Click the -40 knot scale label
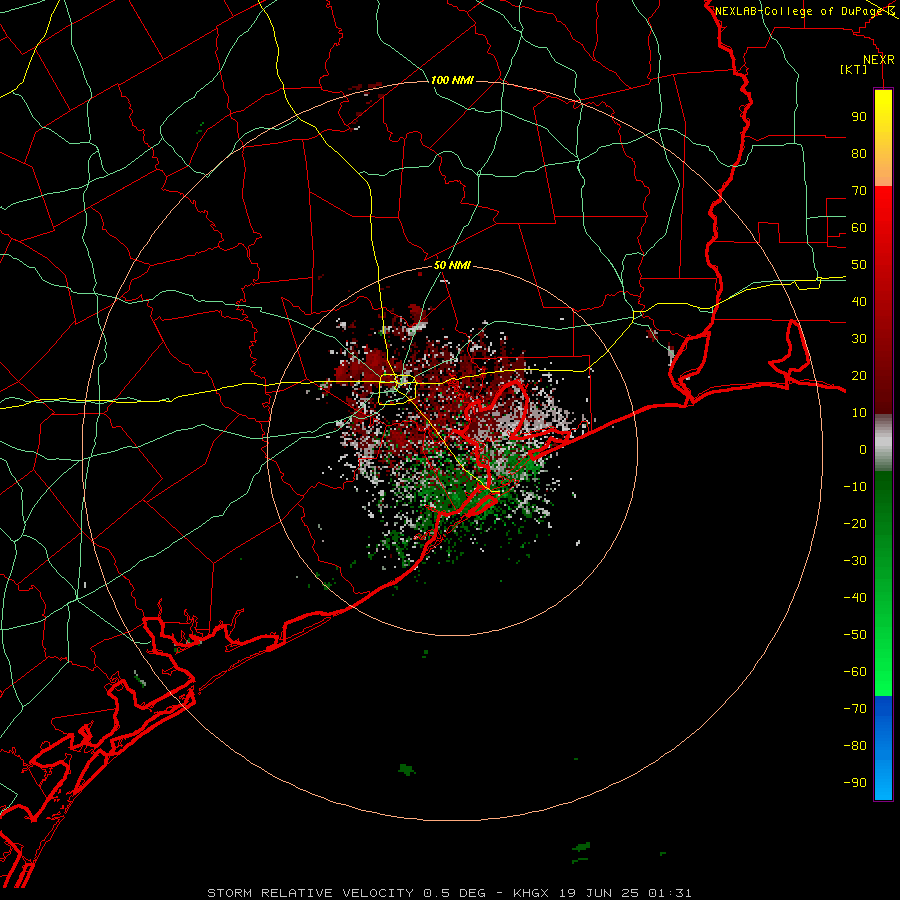Screen dimensions: 900x900 click(x=855, y=598)
